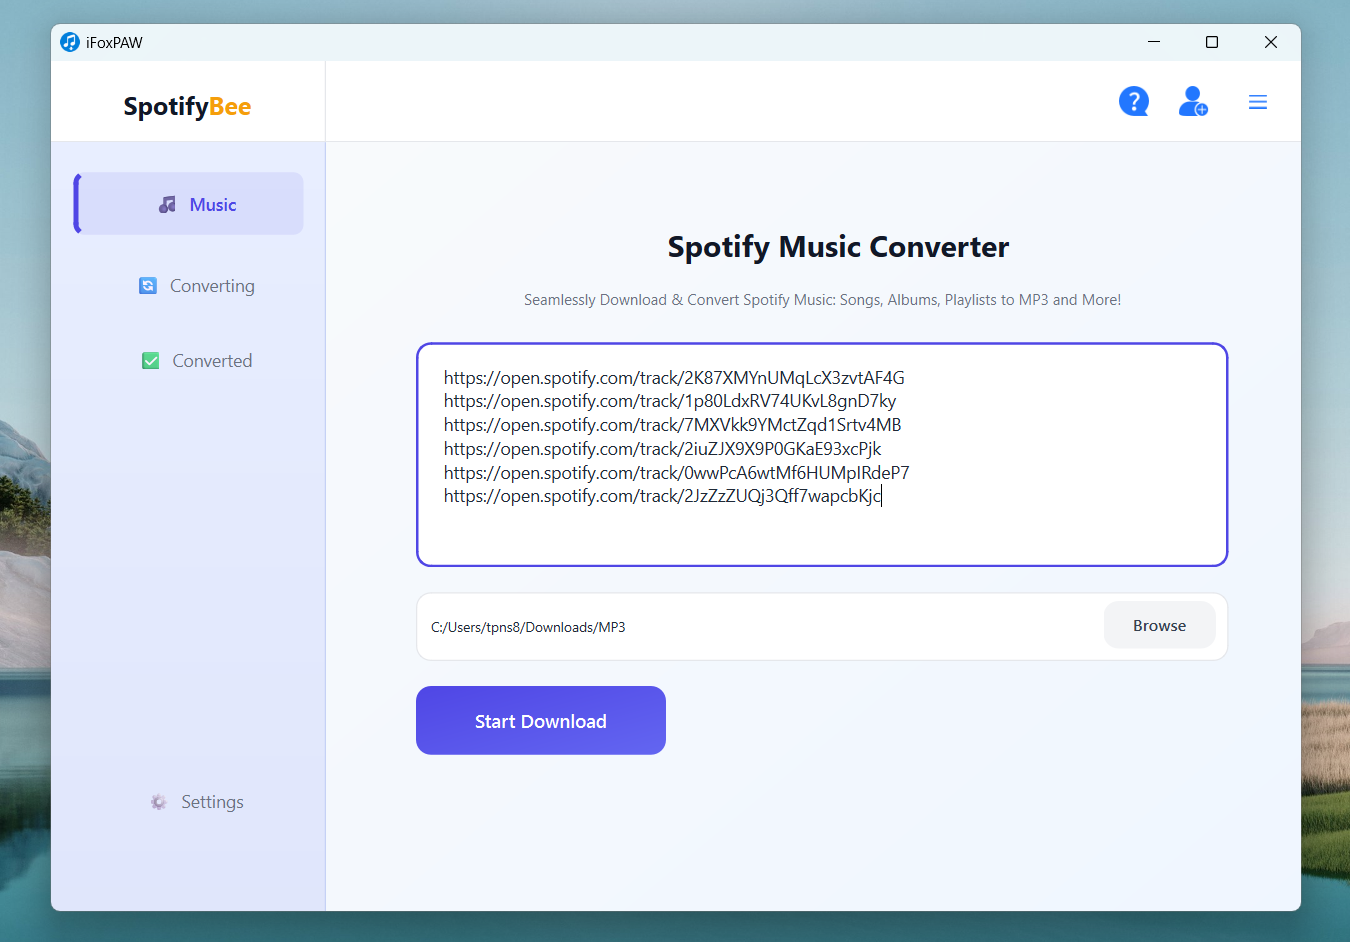Click the SpotifyBee logo

click(187, 106)
